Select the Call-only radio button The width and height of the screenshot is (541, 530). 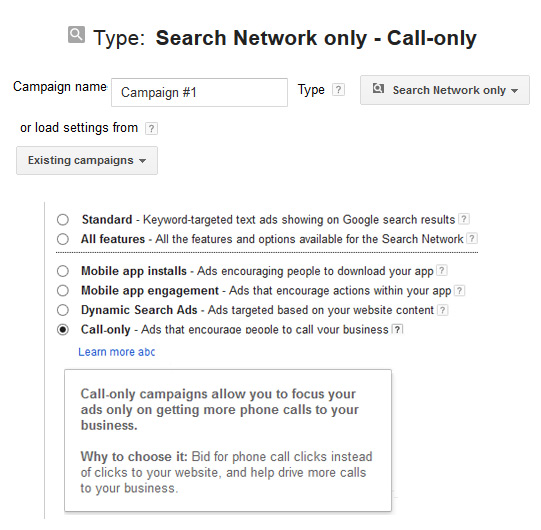(x=63, y=330)
